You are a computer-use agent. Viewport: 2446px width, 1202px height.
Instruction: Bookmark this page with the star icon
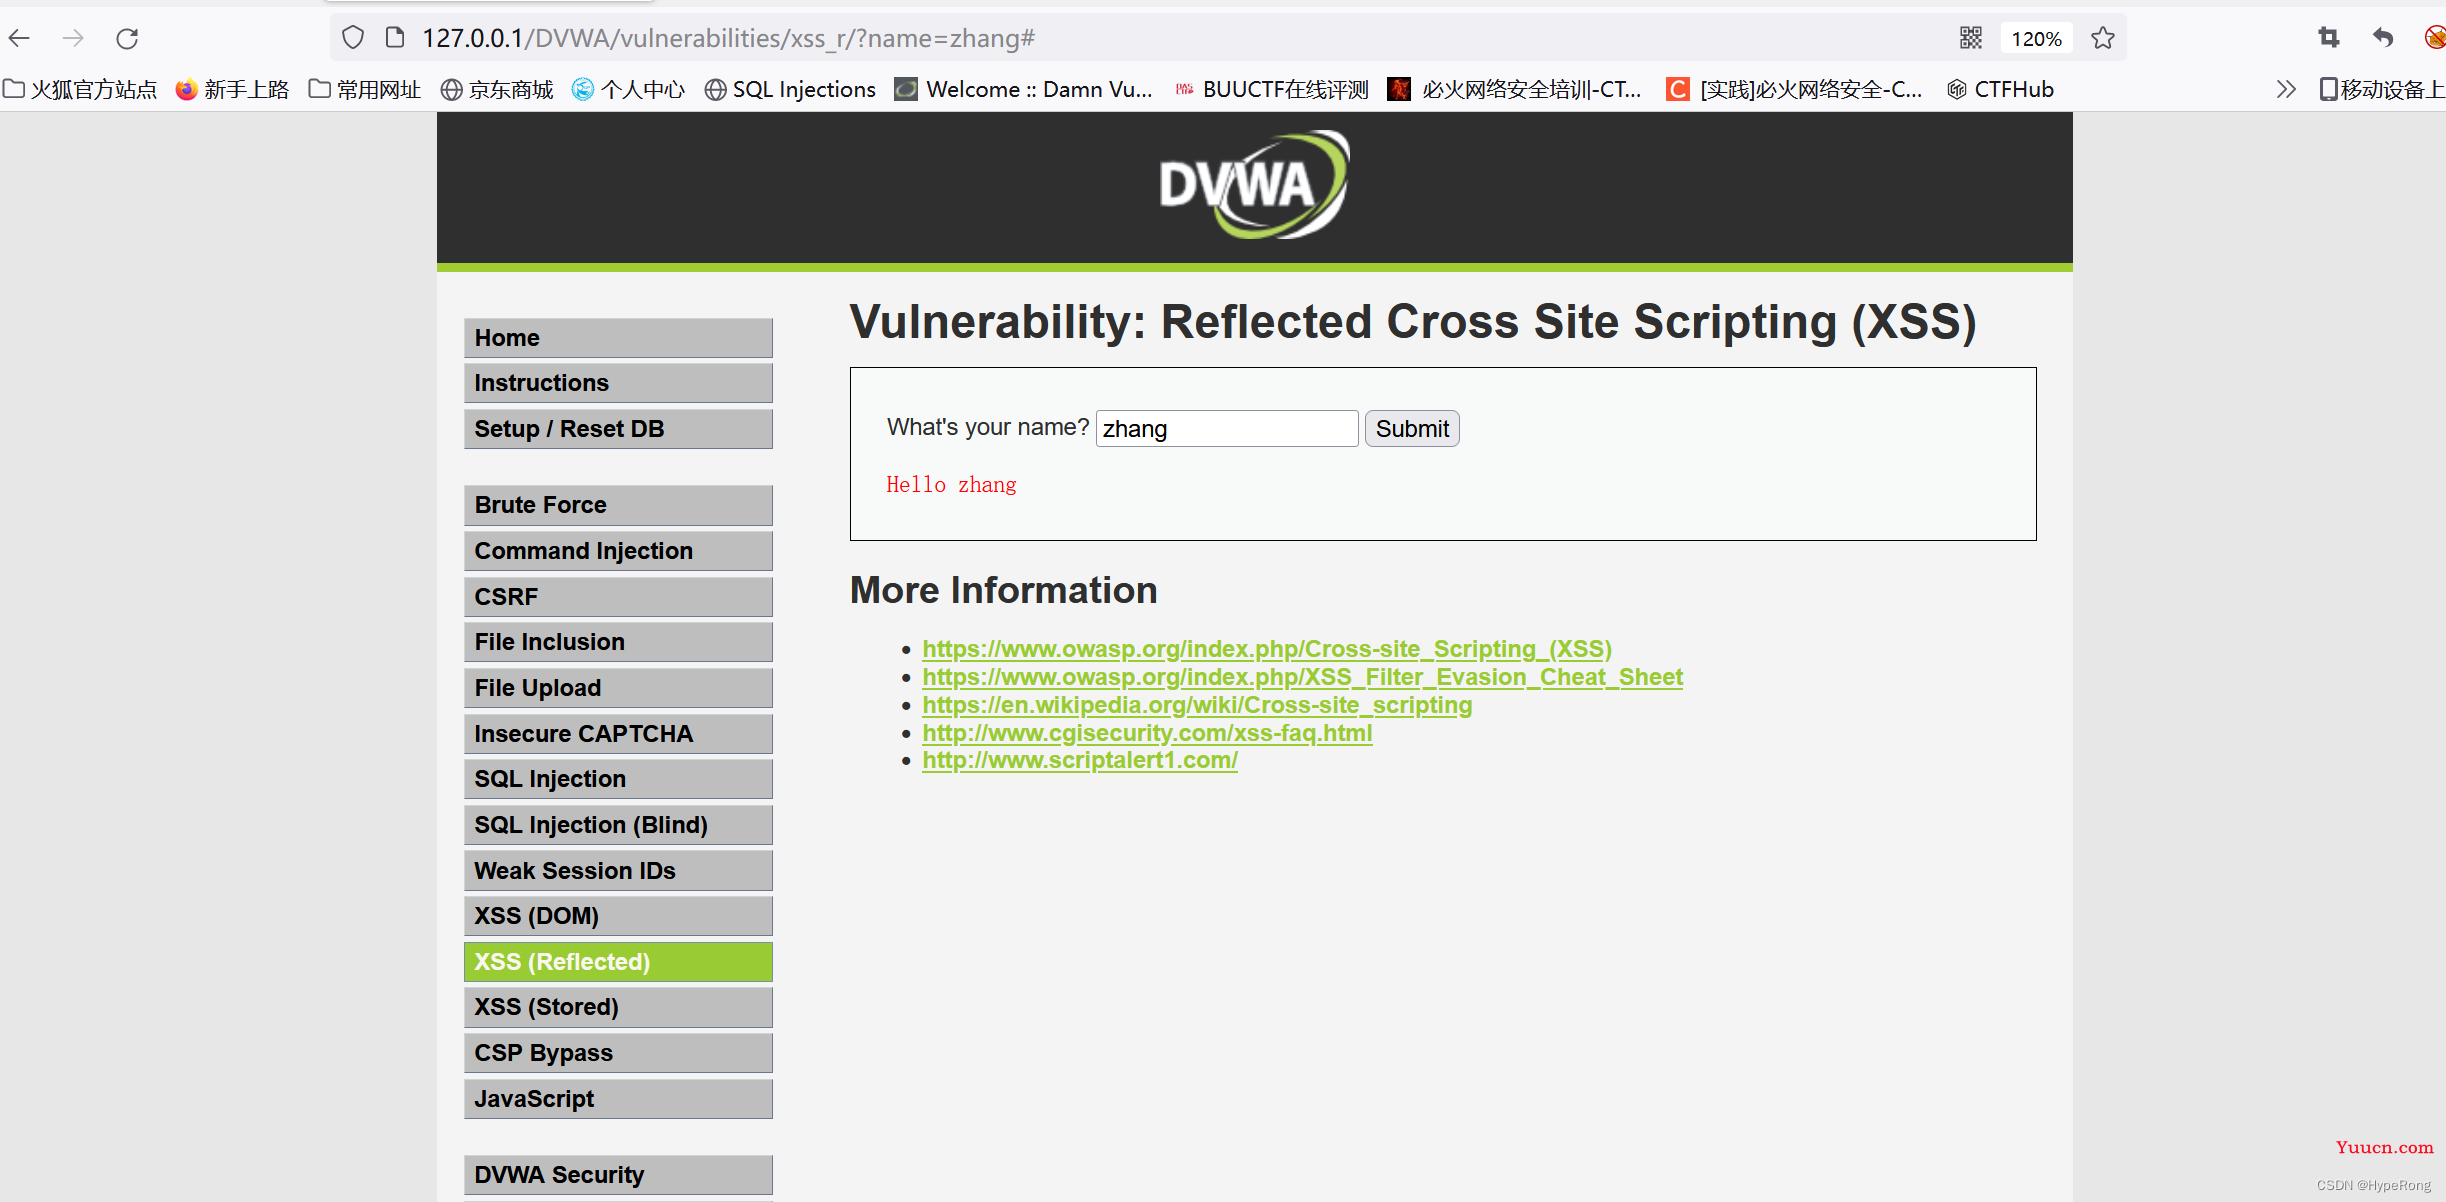pyautogui.click(x=2103, y=38)
